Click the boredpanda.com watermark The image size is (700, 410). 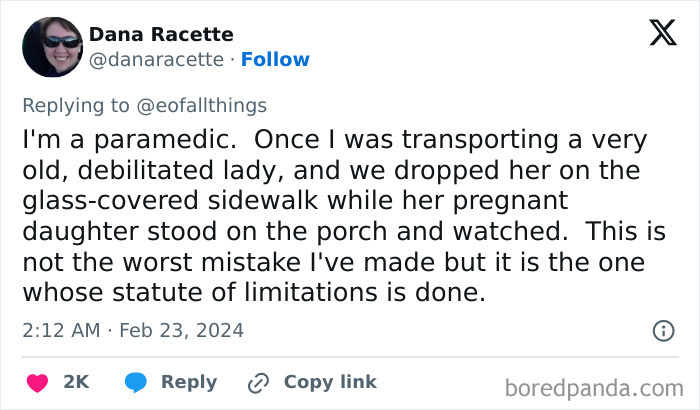click(x=594, y=386)
